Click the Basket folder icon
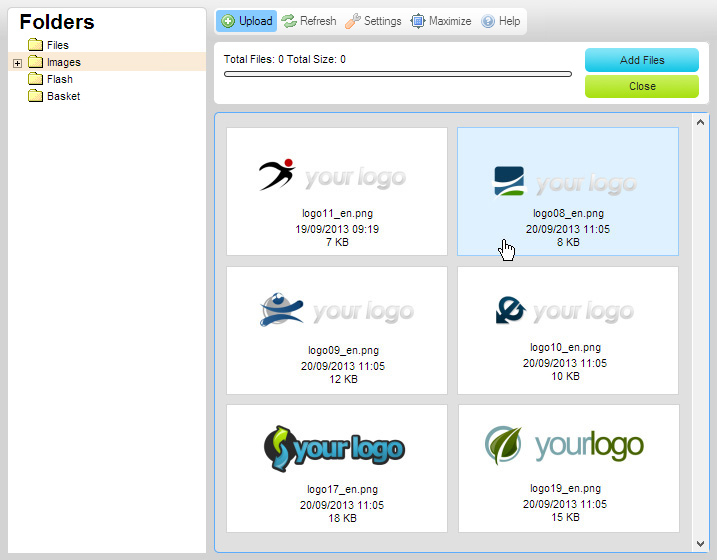717x560 pixels. click(35, 96)
